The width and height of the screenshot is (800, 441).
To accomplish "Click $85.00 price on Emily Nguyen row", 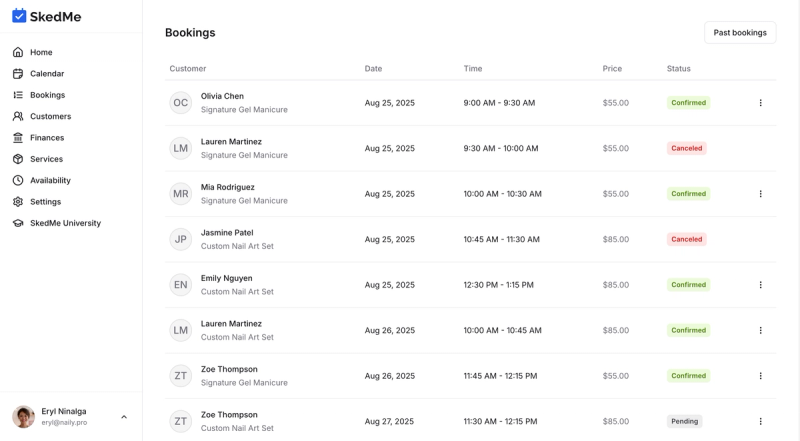I will coord(616,285).
